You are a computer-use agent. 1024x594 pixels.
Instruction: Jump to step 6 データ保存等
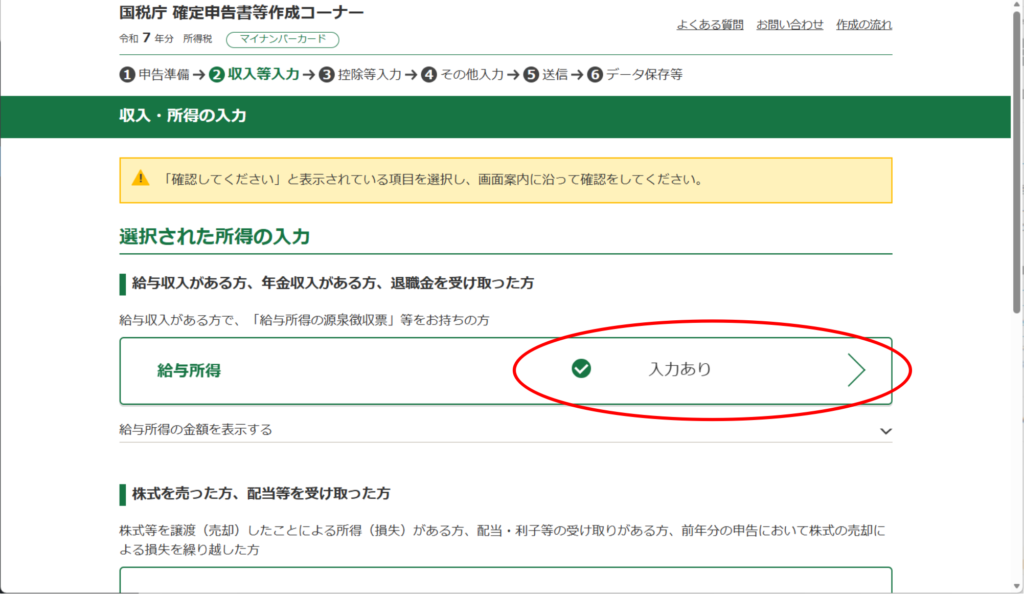[635, 74]
